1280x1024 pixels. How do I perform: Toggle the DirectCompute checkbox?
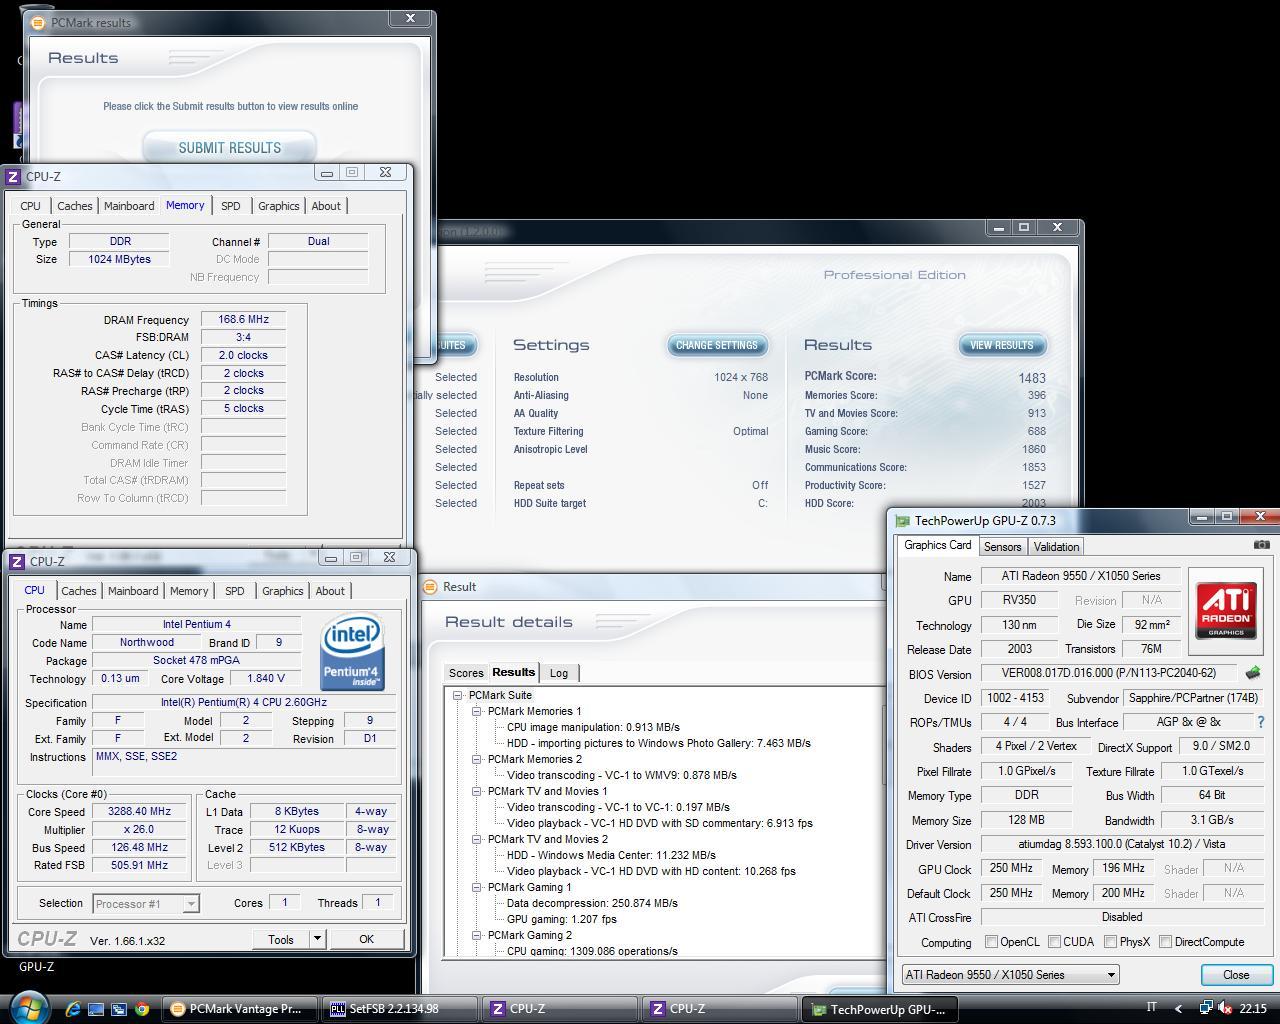tap(1165, 942)
